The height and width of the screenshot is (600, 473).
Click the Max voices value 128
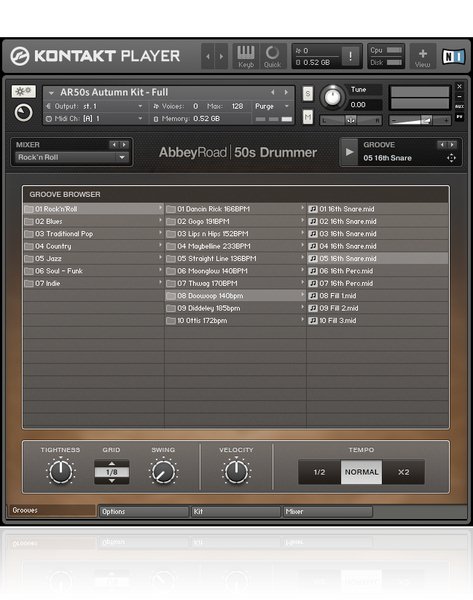coord(237,106)
